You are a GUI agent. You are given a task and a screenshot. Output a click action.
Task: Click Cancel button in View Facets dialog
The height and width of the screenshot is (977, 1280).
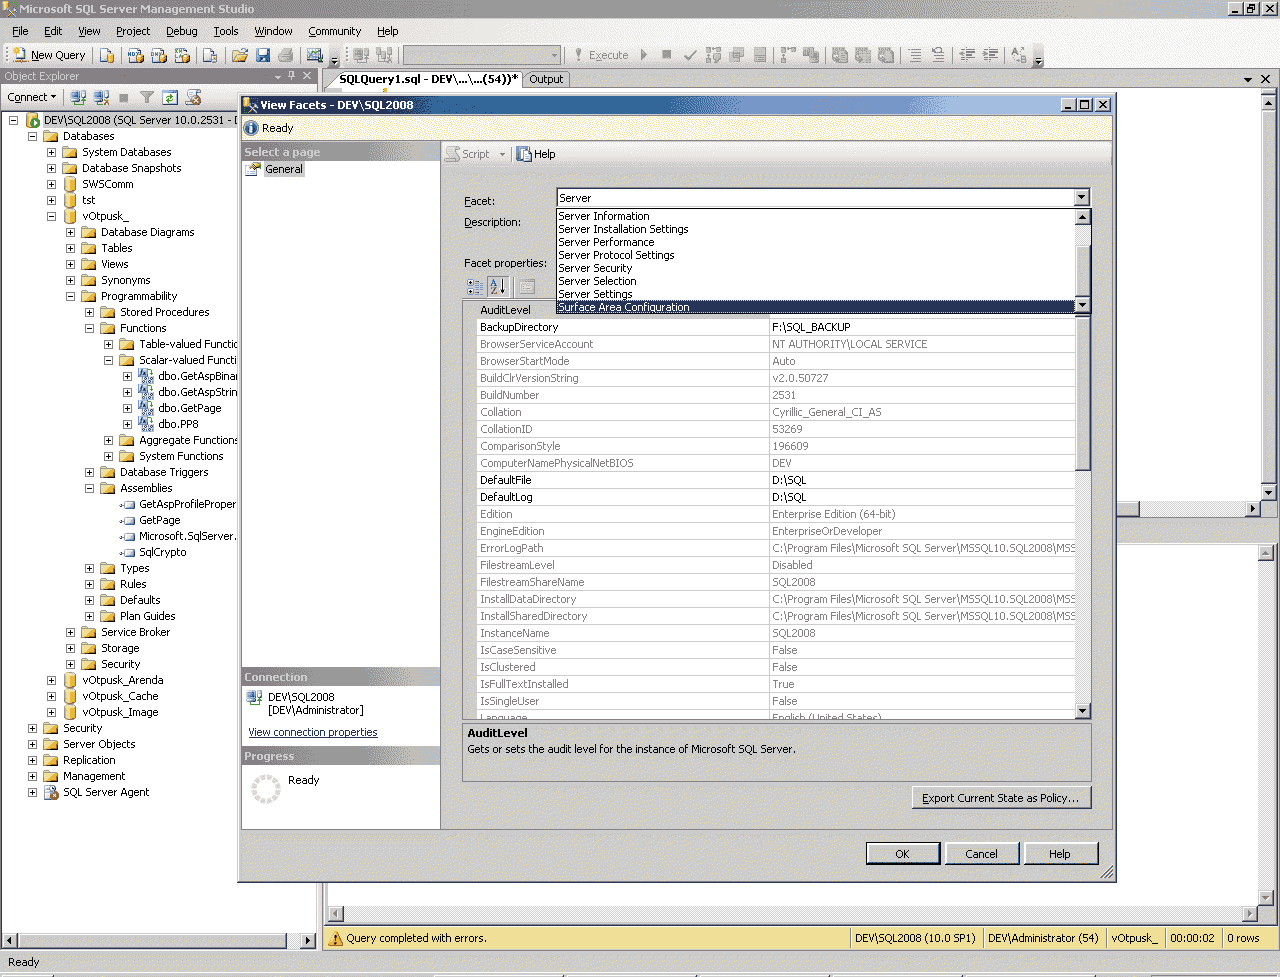click(981, 854)
